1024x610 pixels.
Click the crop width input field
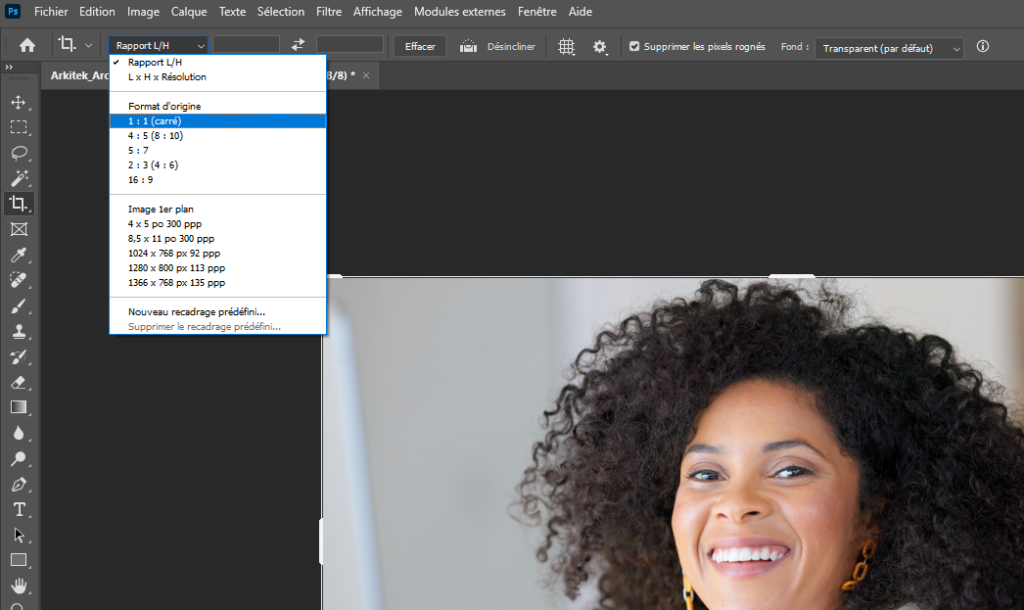tap(246, 45)
